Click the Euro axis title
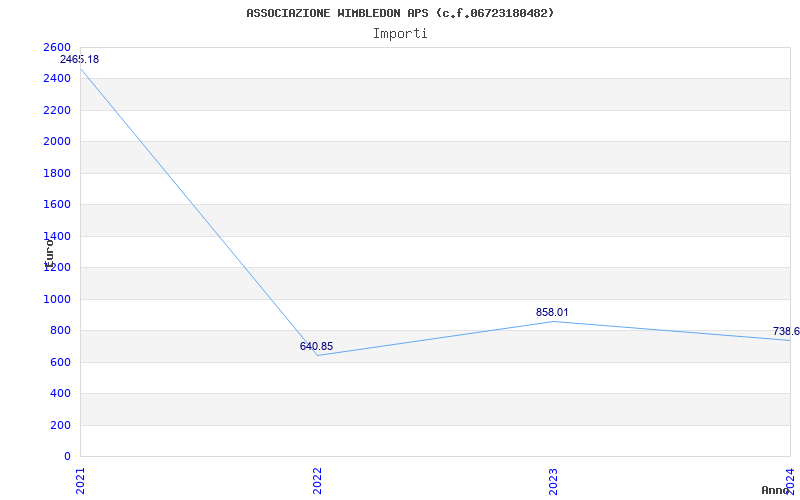The height and width of the screenshot is (500, 800). [49, 253]
